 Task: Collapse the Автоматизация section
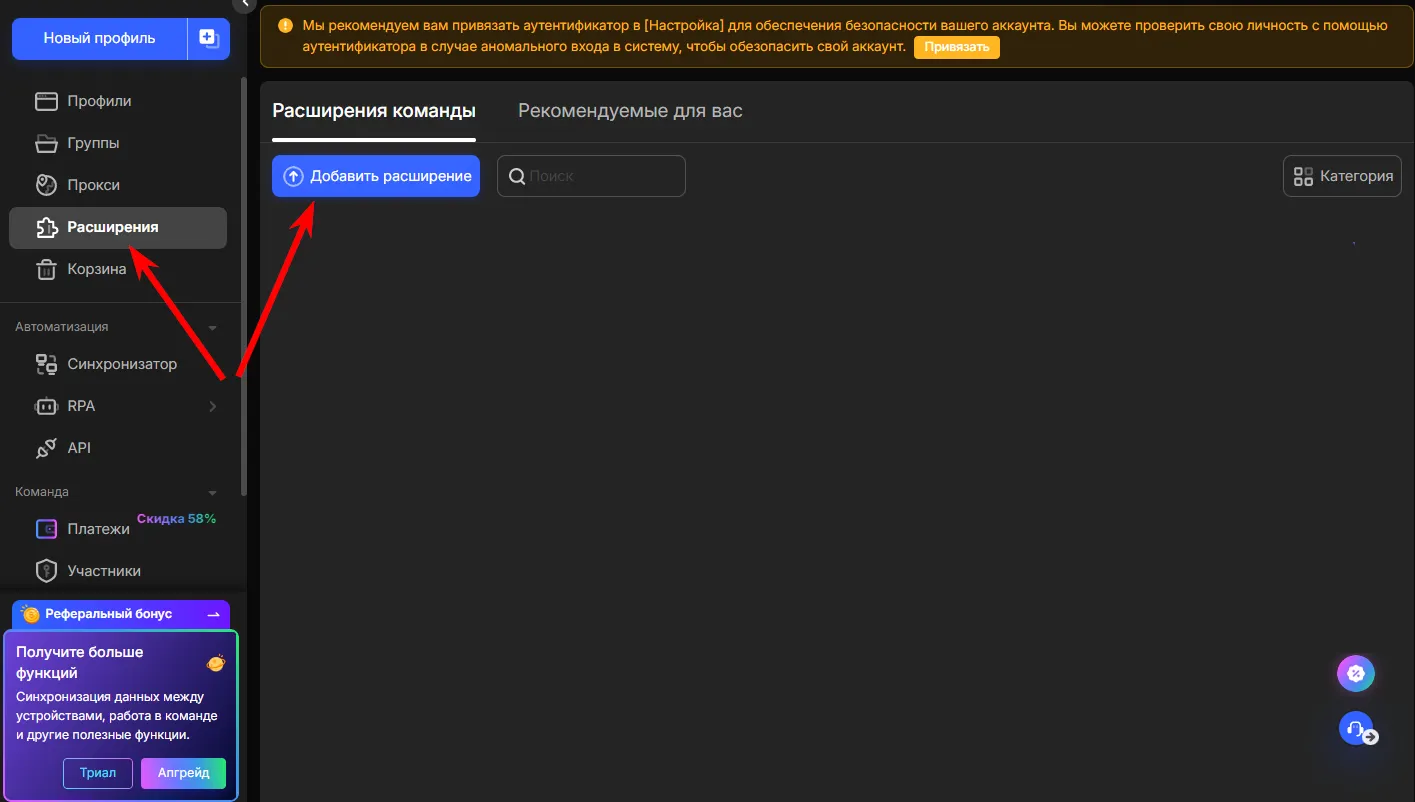click(x=212, y=327)
